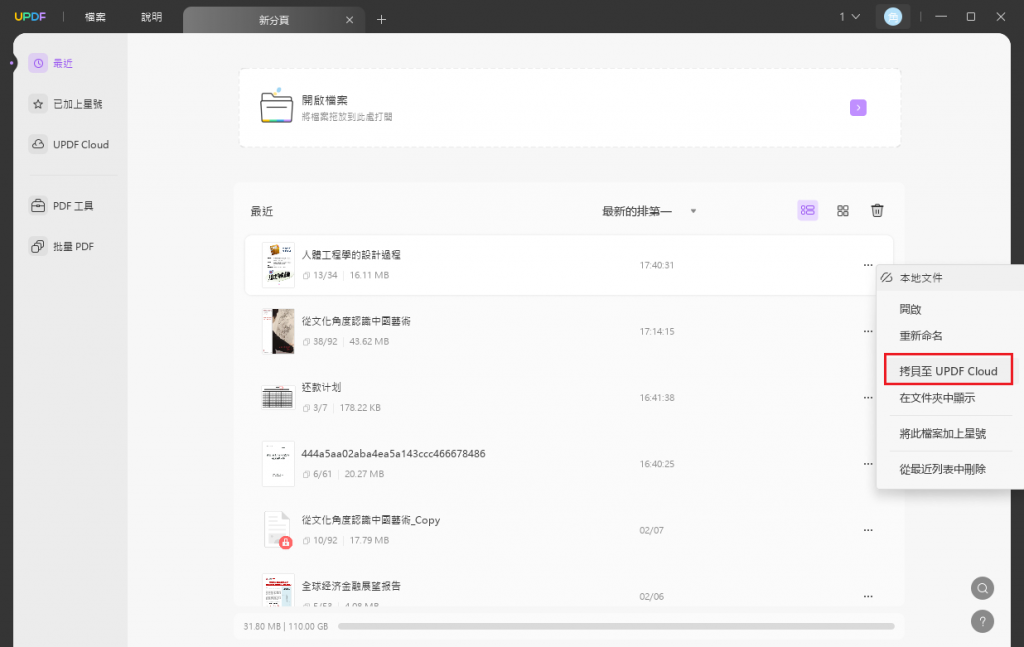Screen dimensions: 1024x647
Task: Click timestamp 17:14:15
Action: click(656, 331)
